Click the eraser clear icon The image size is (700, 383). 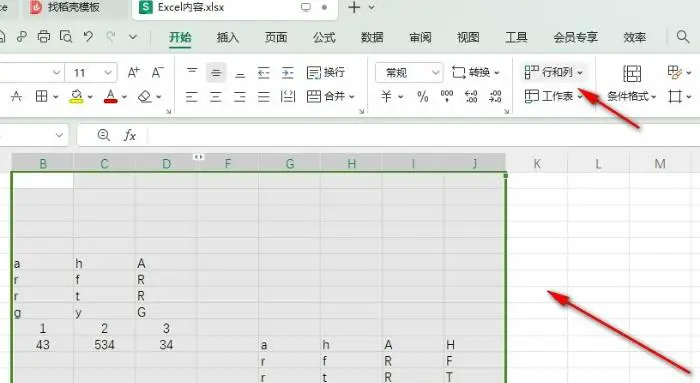coord(145,96)
